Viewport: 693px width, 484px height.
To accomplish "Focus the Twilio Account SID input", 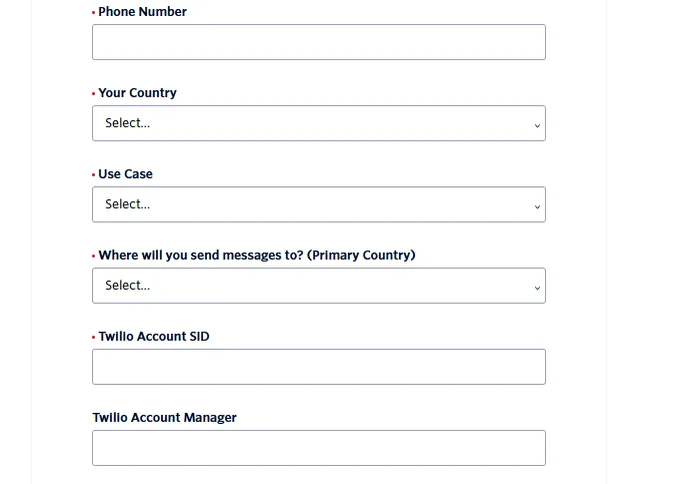I will coord(319,367).
